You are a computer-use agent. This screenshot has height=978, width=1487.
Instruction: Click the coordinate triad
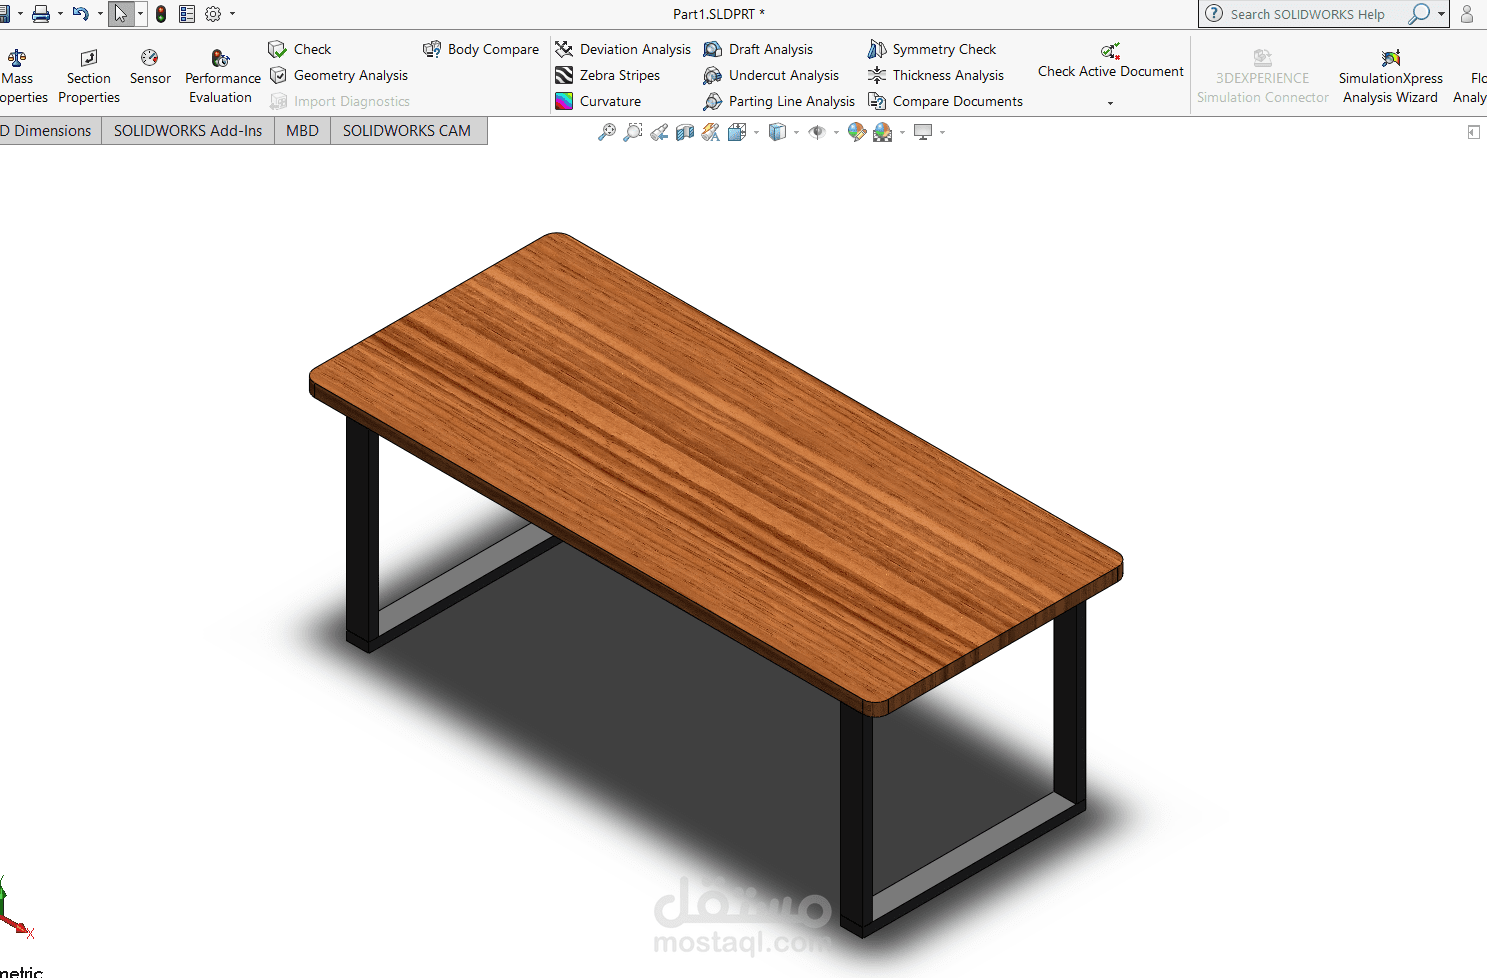tap(14, 910)
